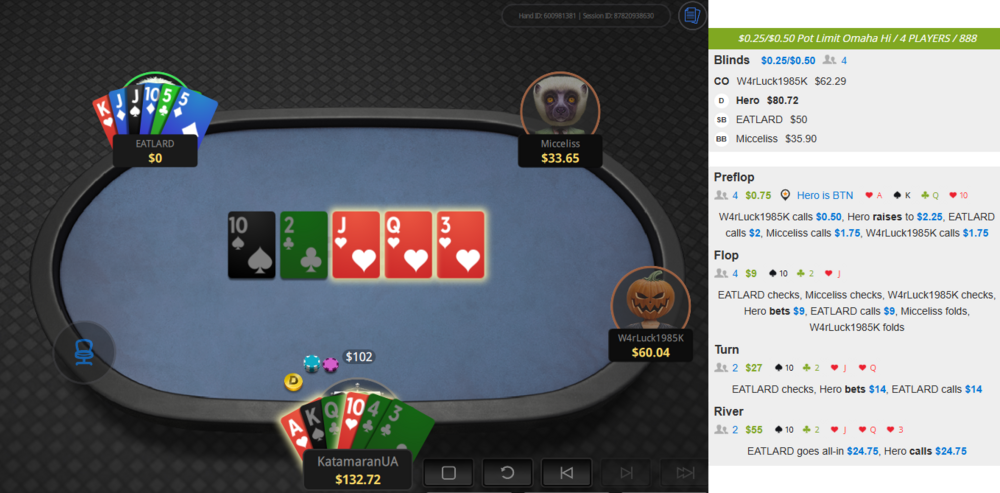Click the green Pot Limit Omaha header bar

pos(854,38)
